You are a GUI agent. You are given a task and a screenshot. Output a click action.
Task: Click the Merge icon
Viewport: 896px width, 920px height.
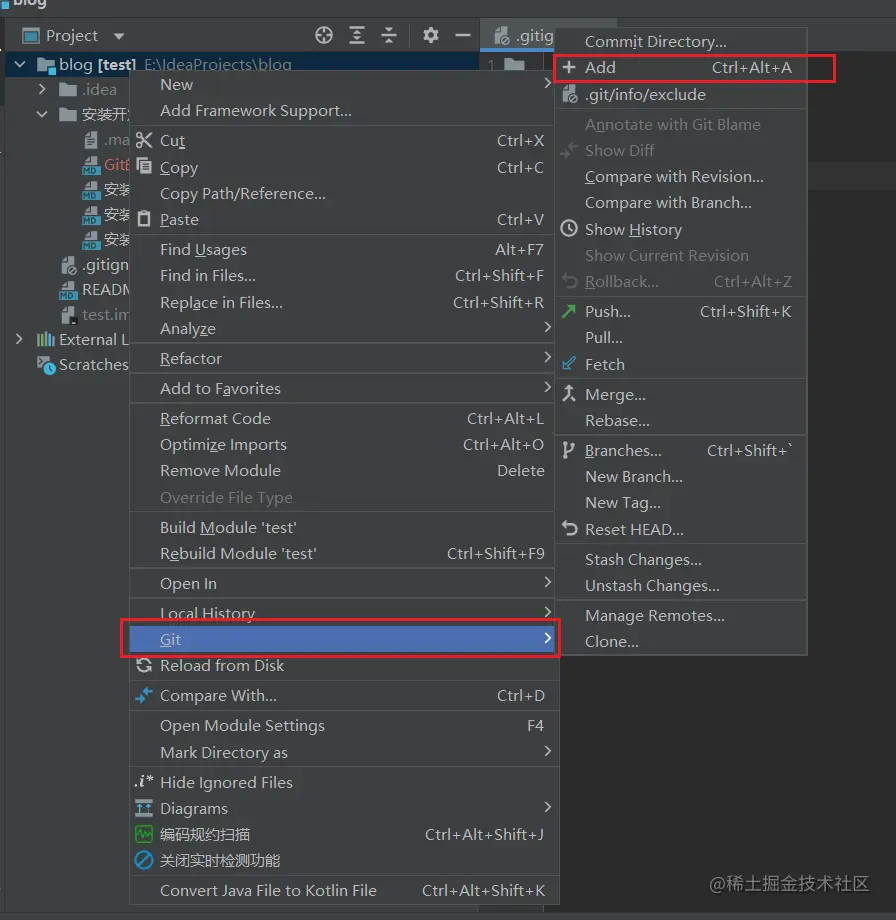pos(569,393)
